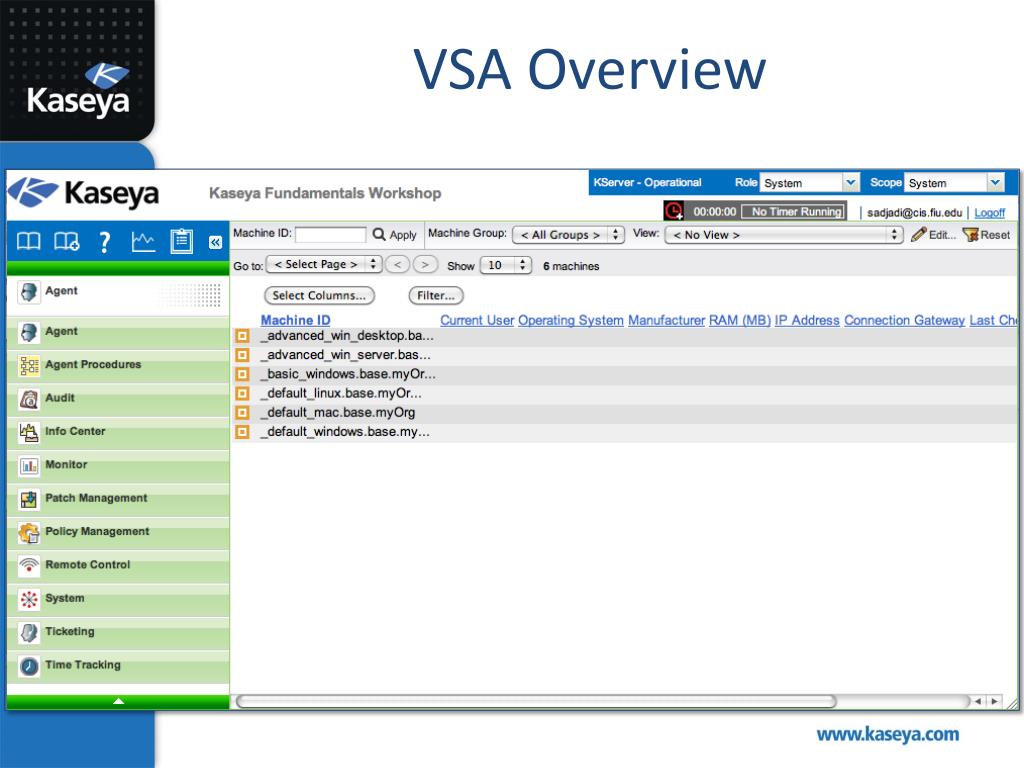The height and width of the screenshot is (768, 1024).
Task: Open help via the question mark icon
Action: pyautogui.click(x=104, y=242)
